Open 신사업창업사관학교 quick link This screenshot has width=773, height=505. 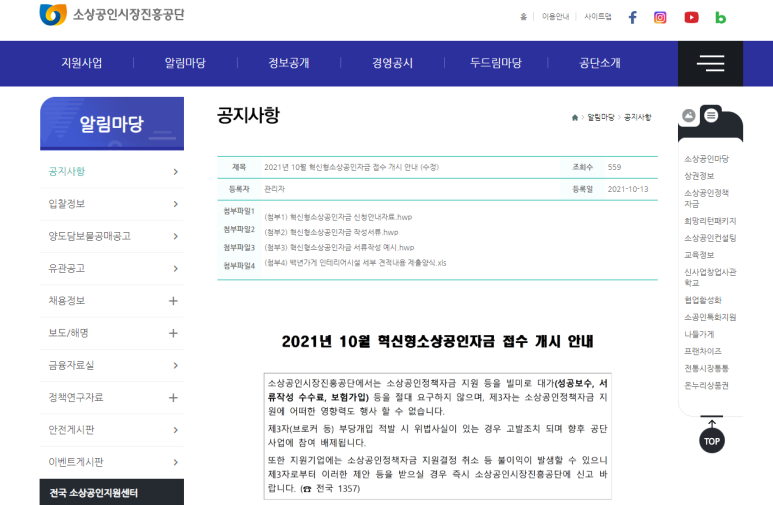[710, 277]
